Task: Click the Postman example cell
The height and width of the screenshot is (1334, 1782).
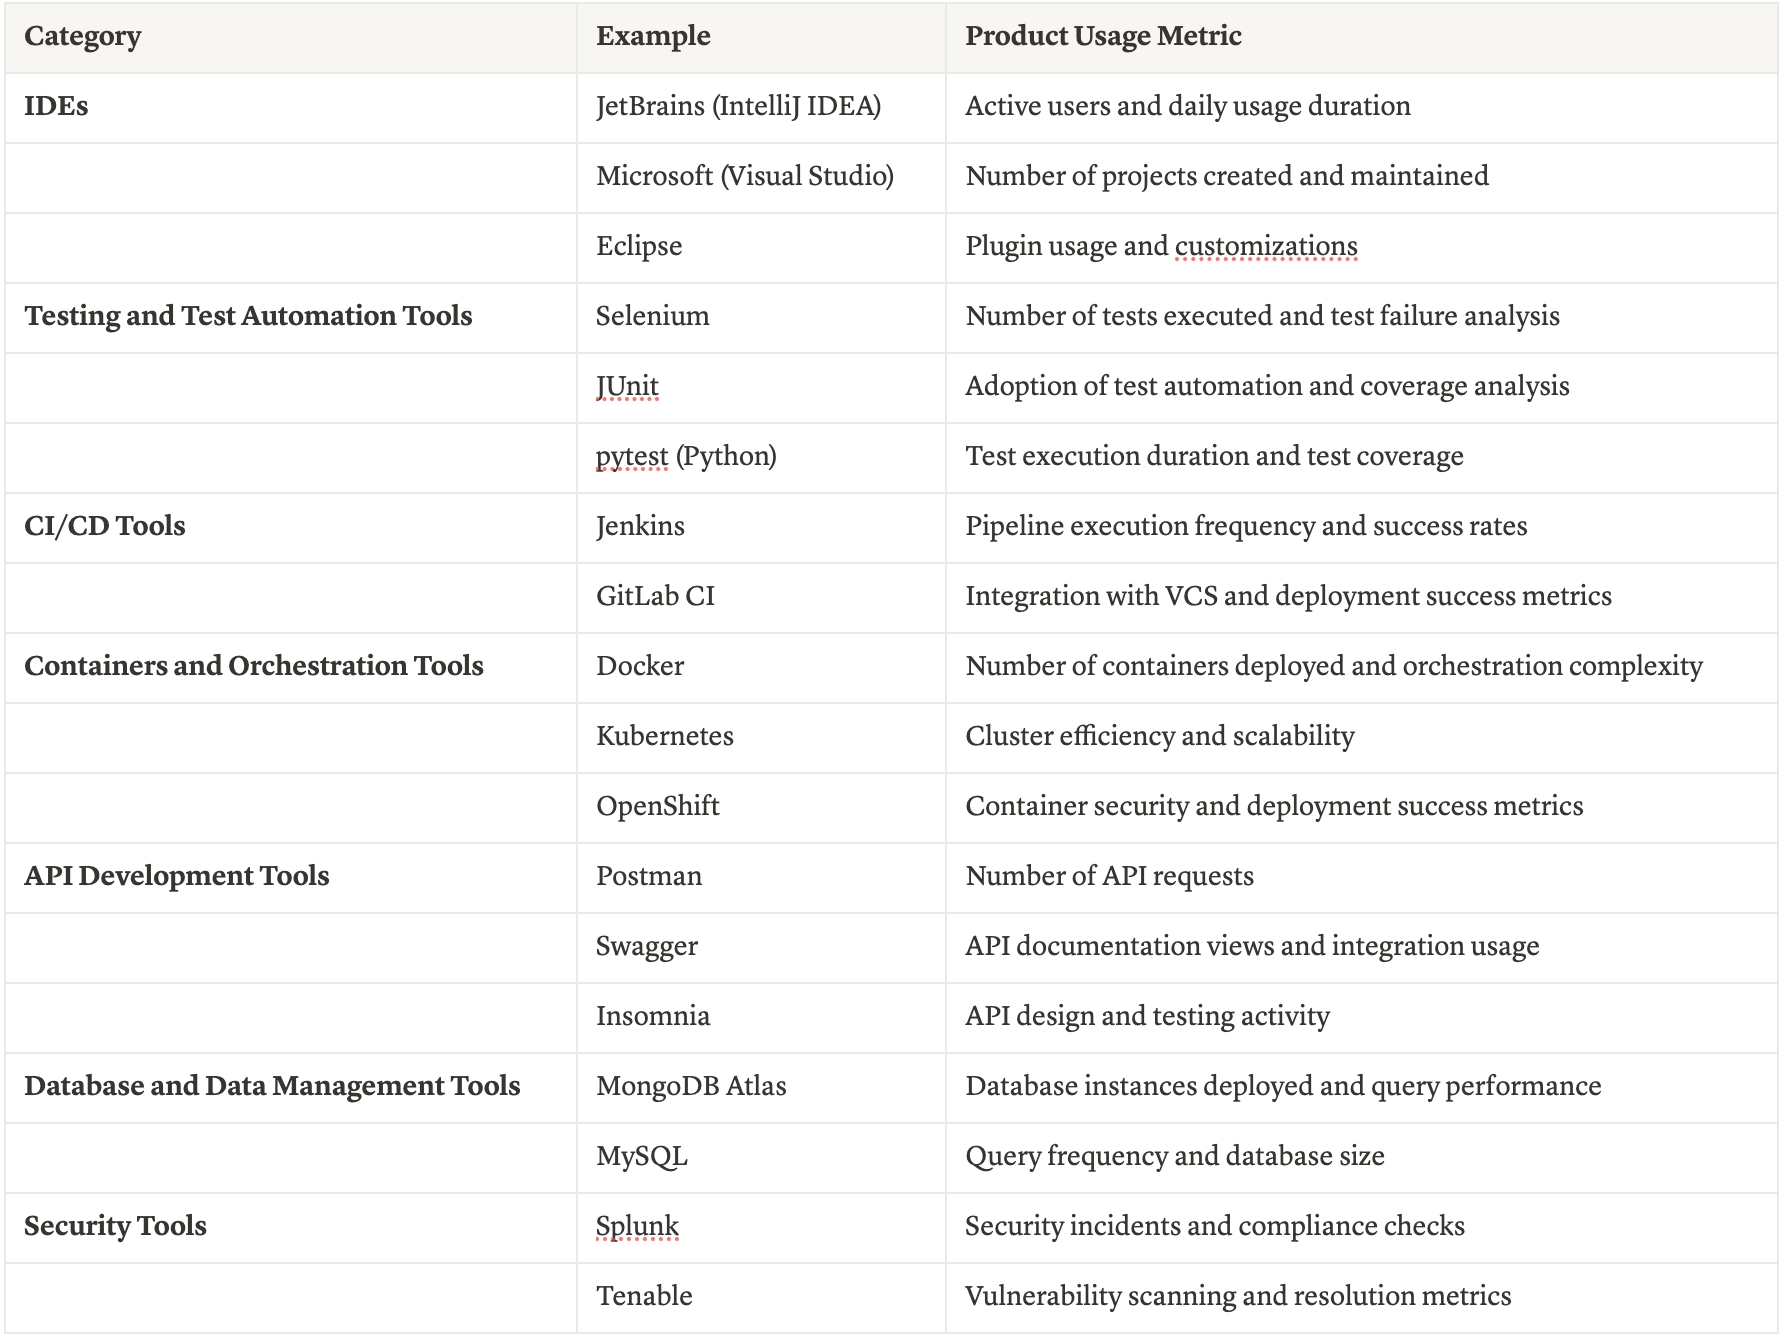Action: (649, 877)
